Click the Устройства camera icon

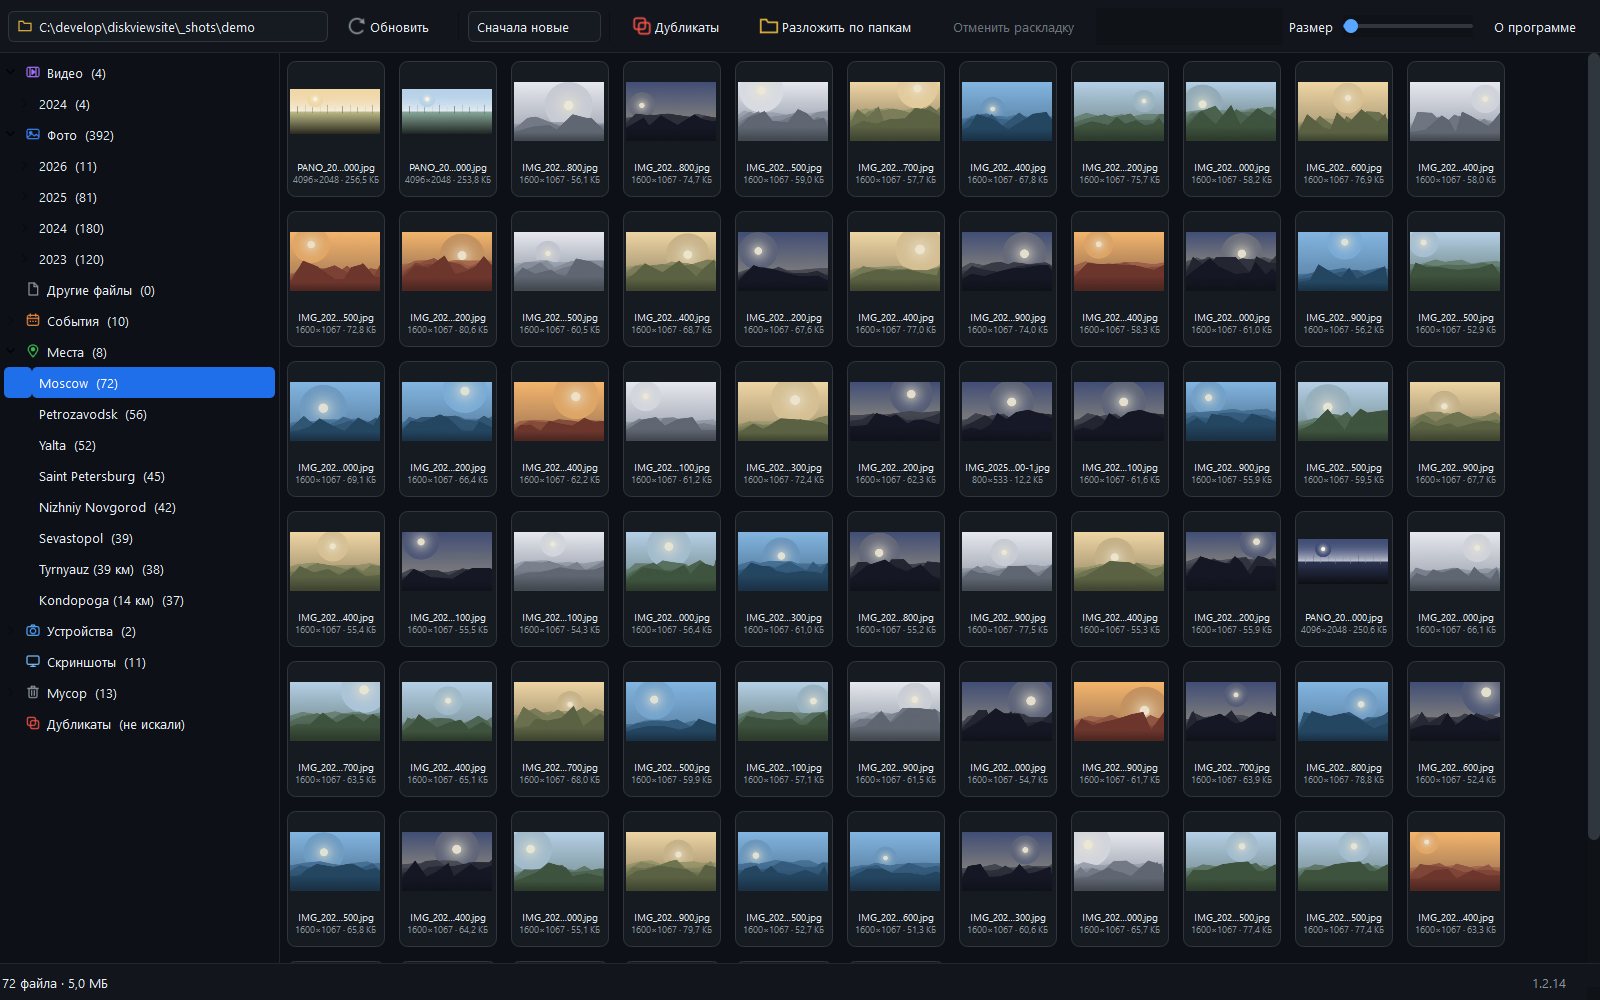(33, 631)
